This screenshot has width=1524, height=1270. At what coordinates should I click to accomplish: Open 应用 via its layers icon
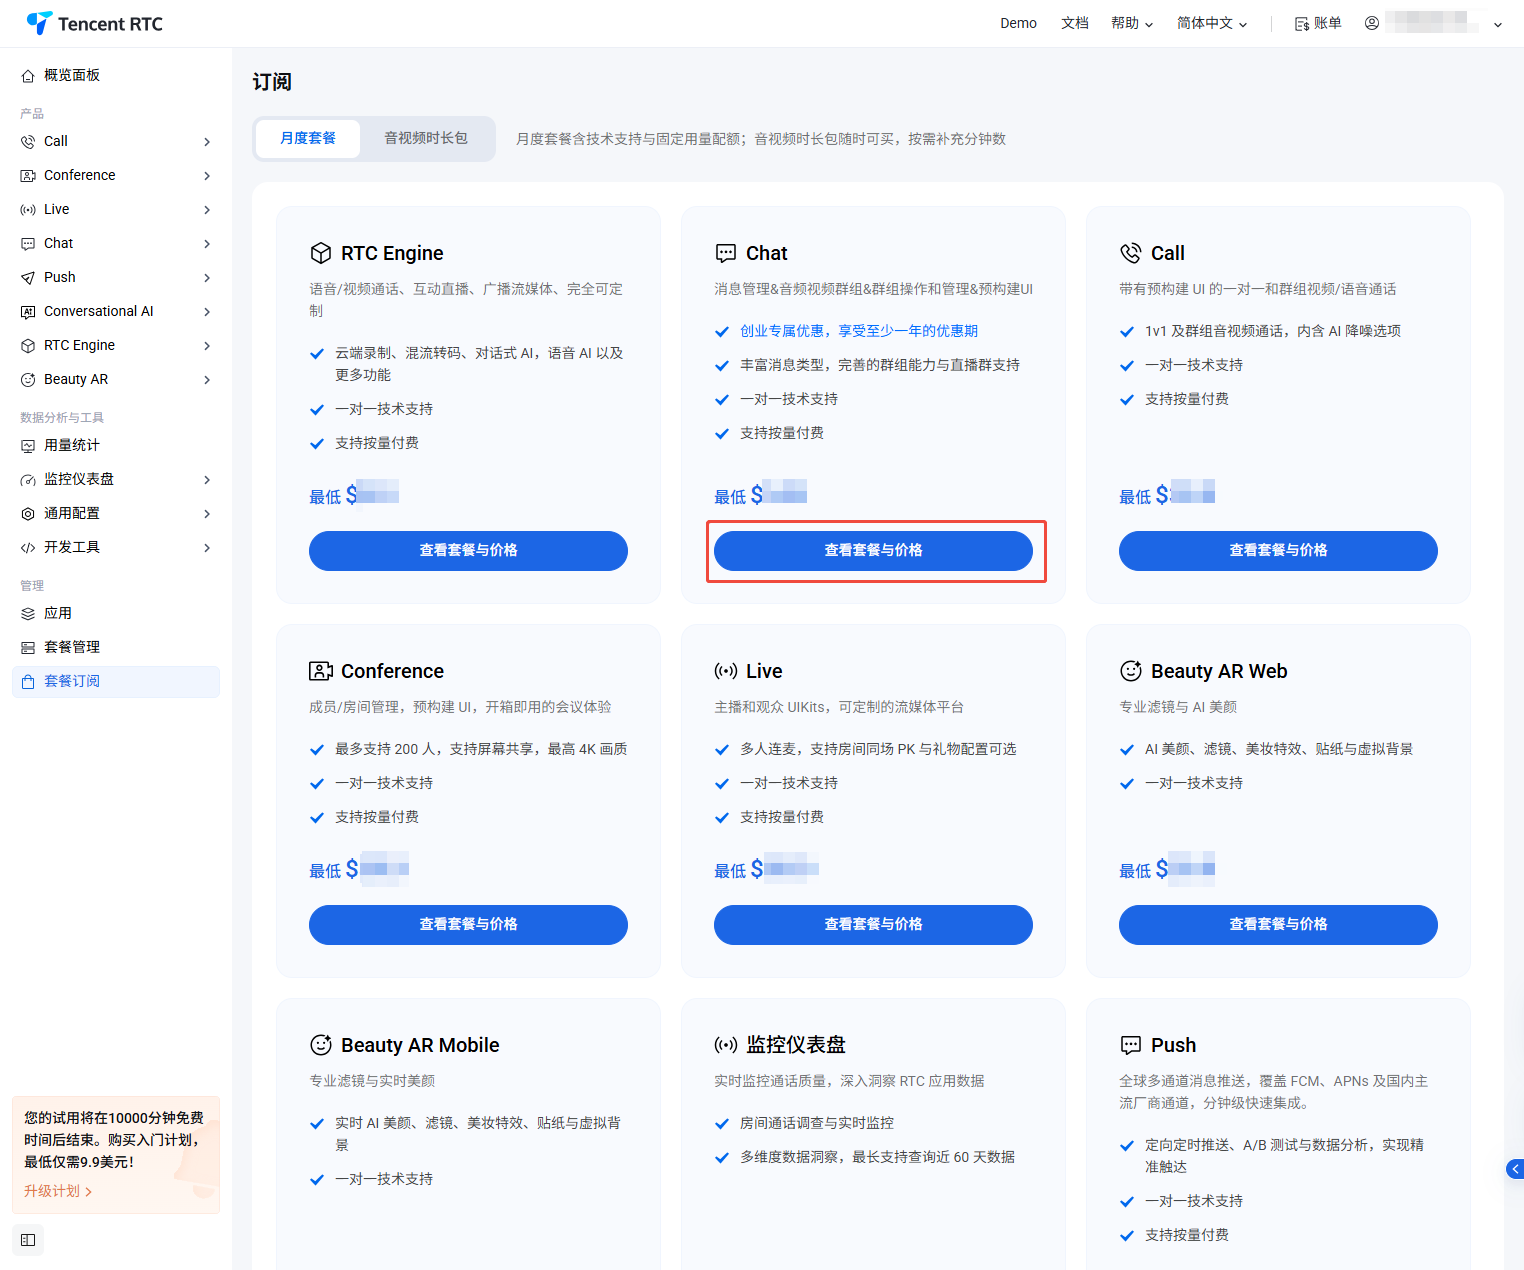click(28, 614)
